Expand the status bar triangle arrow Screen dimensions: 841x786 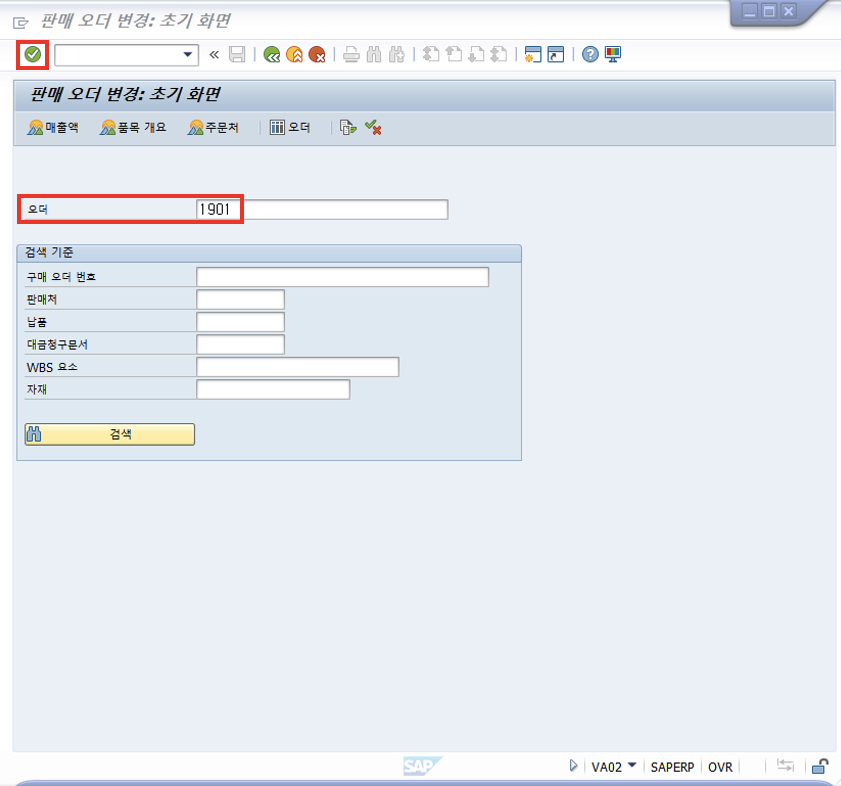tap(573, 766)
